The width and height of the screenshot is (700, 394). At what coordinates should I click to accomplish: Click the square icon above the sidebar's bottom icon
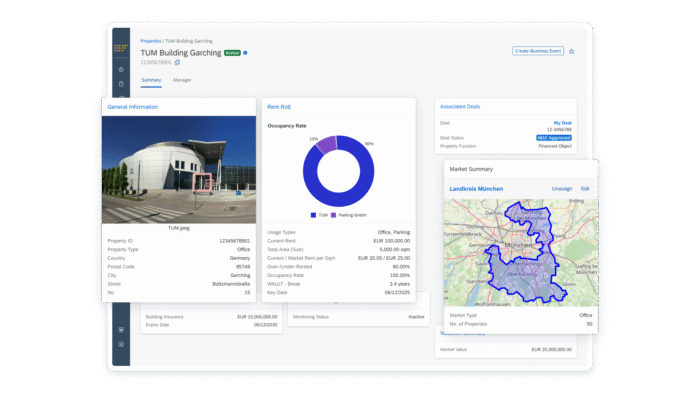121,330
